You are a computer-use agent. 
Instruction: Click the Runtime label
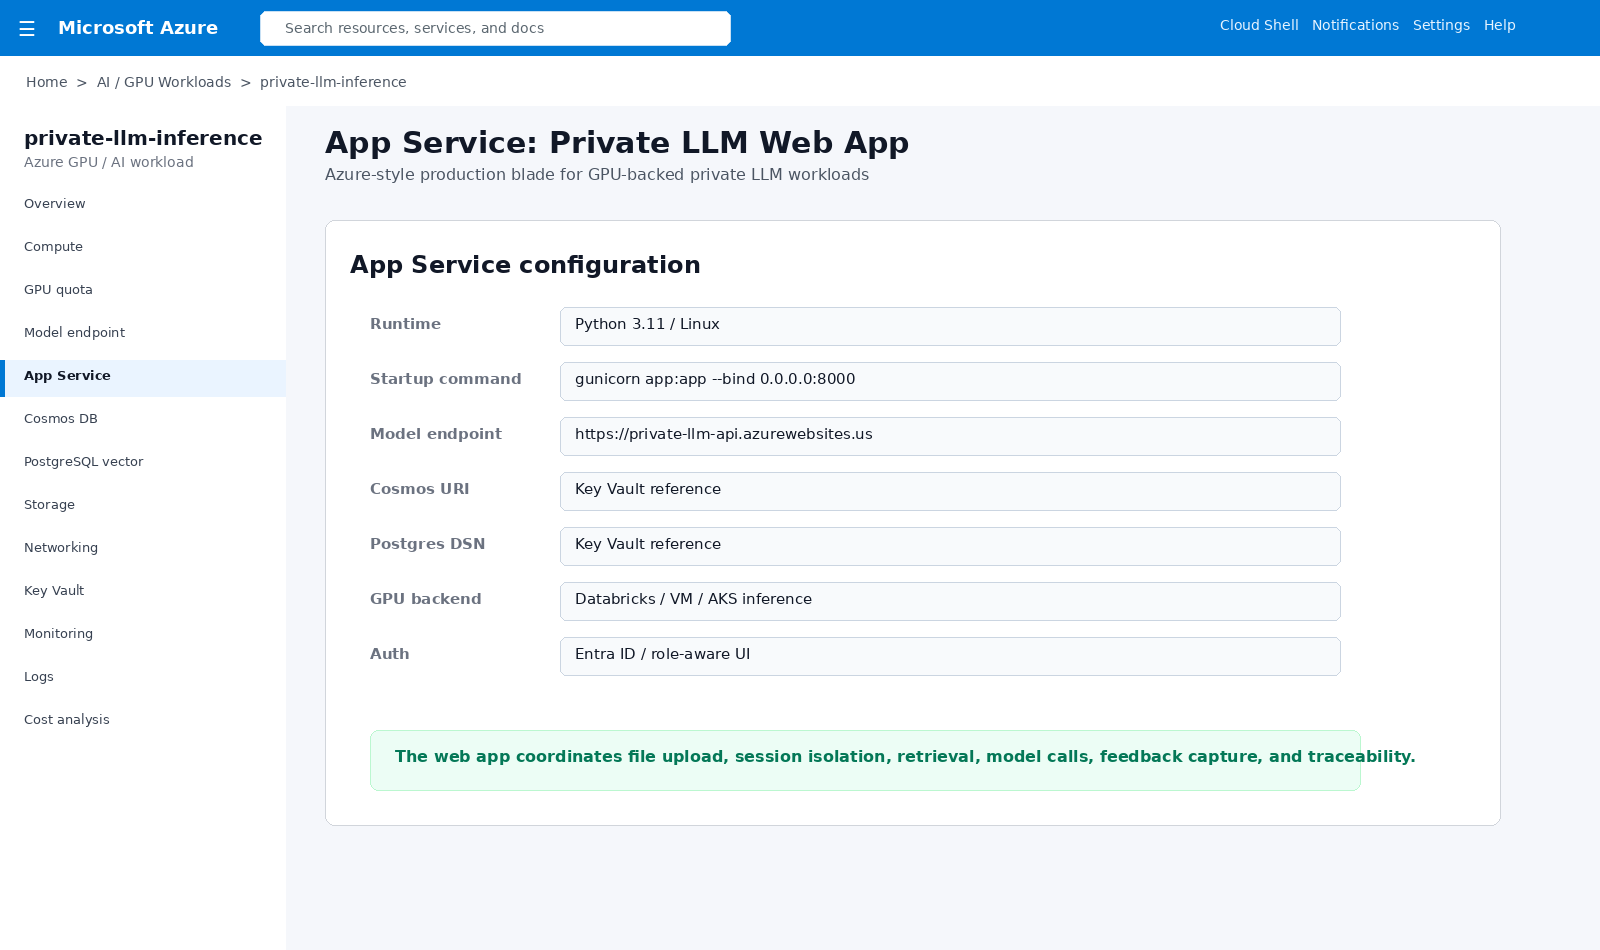[405, 324]
